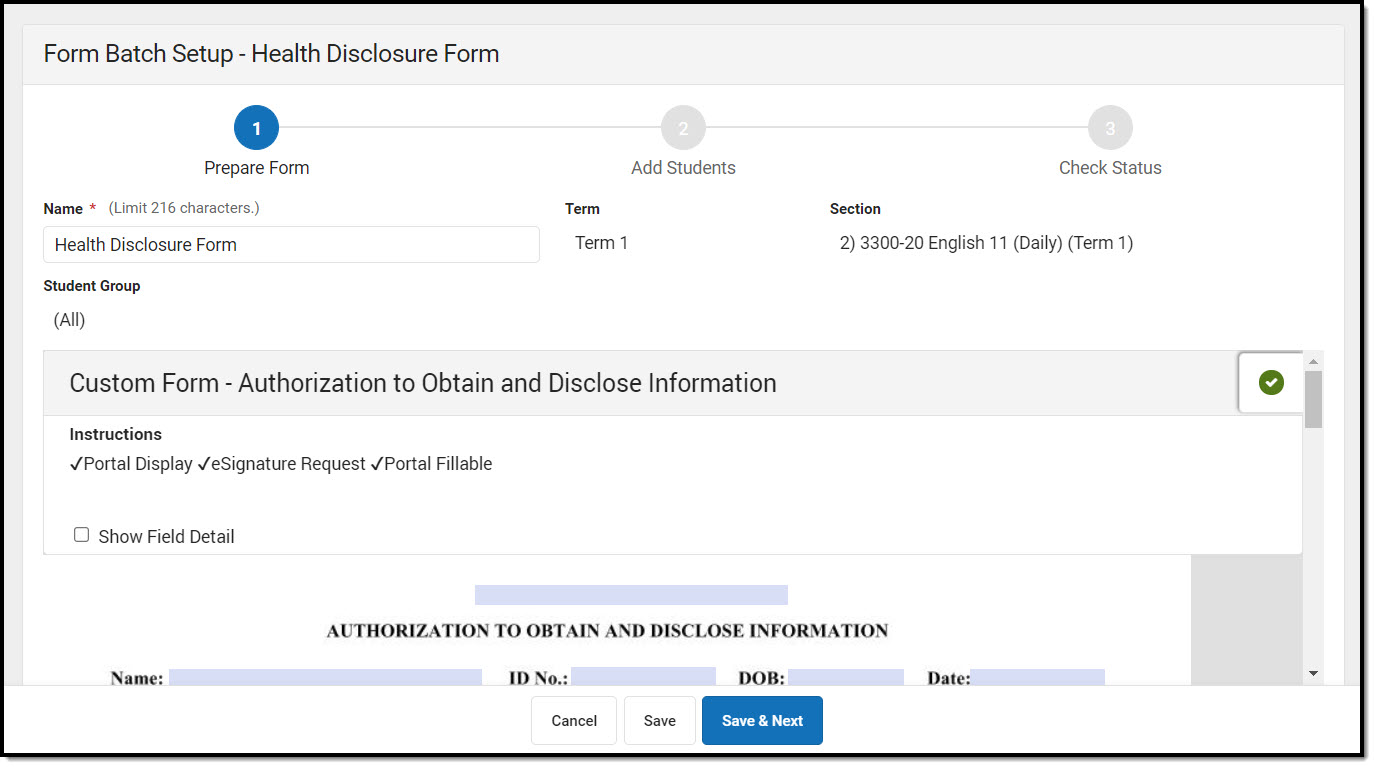Click step 1 Prepare Form circle
The width and height of the screenshot is (1374, 767).
point(256,128)
